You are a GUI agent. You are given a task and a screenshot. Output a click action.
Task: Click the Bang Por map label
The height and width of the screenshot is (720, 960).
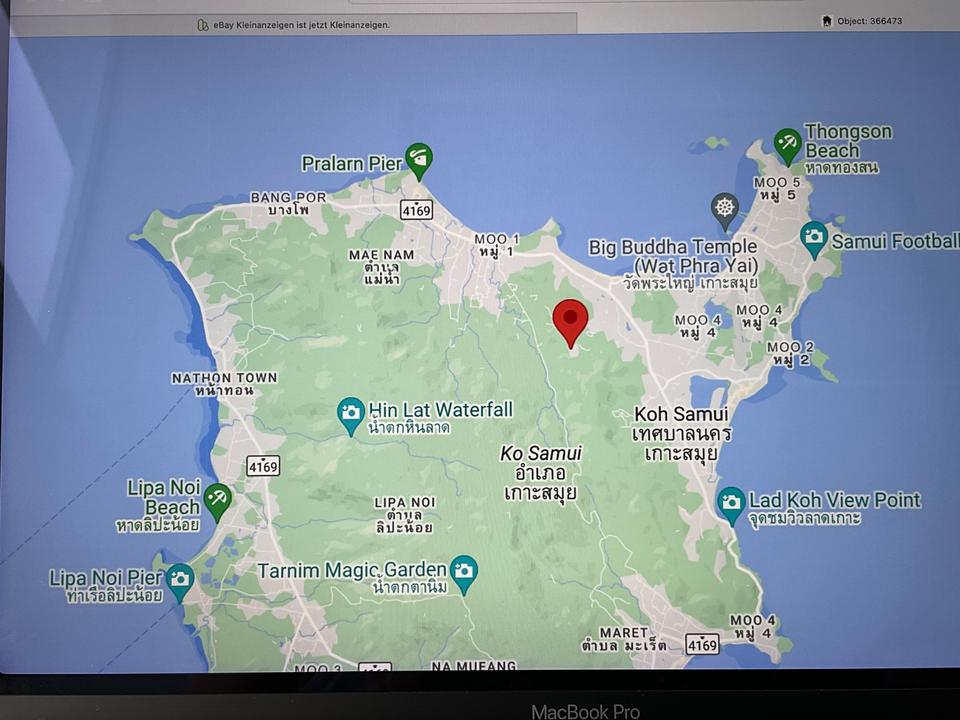click(x=288, y=197)
